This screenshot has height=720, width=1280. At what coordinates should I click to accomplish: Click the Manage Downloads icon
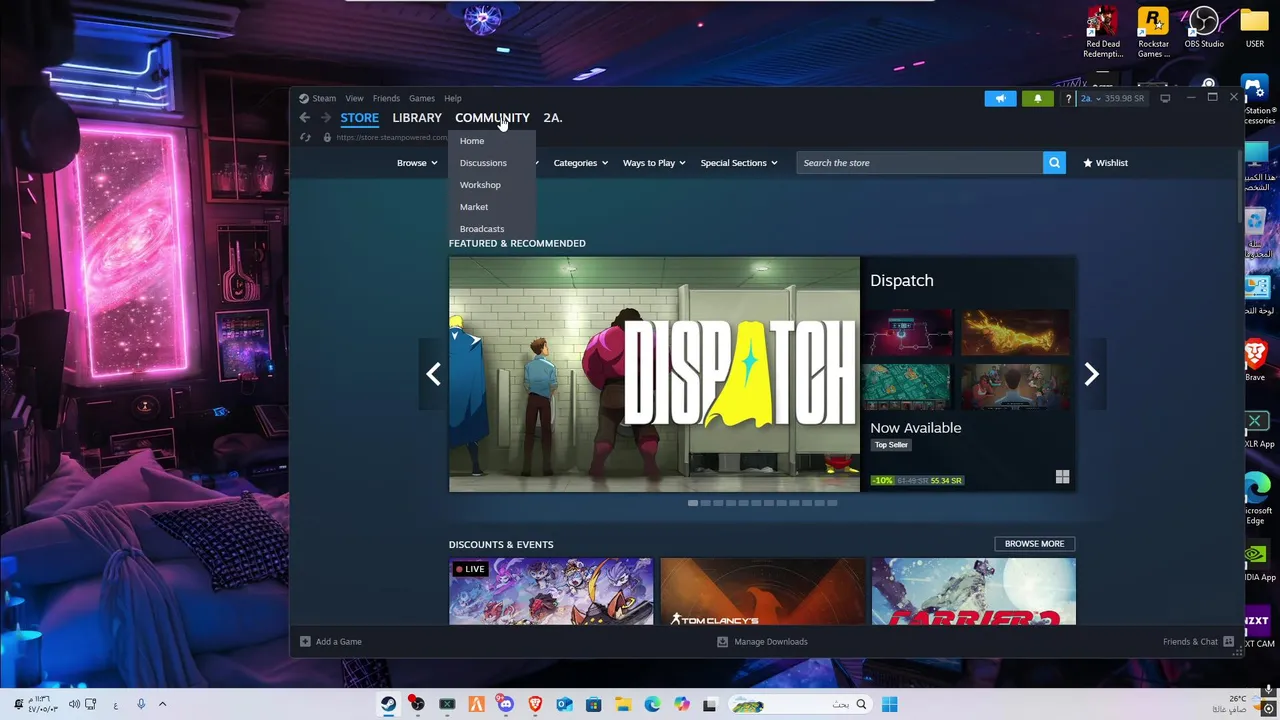coord(722,642)
